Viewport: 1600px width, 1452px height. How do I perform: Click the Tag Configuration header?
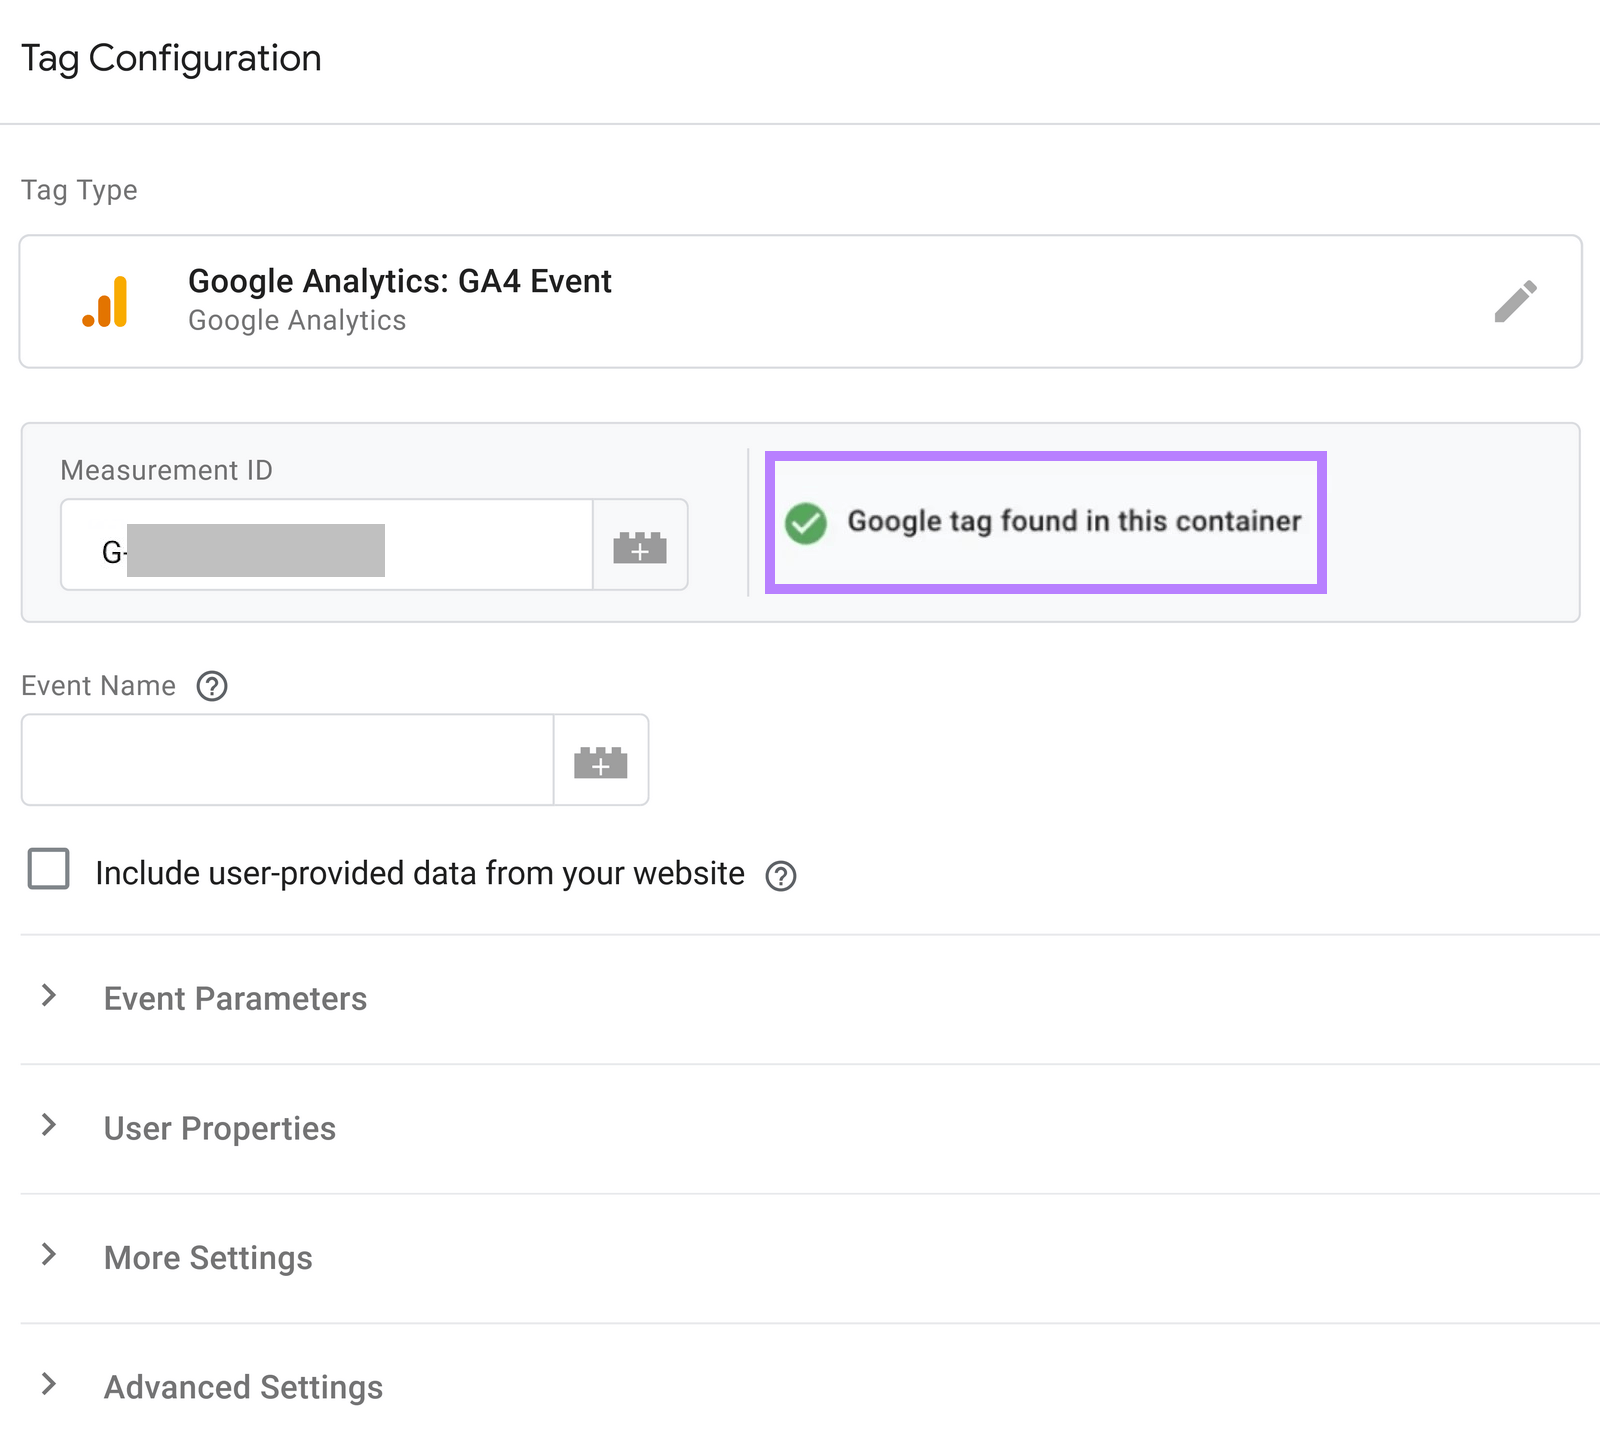coord(172,57)
